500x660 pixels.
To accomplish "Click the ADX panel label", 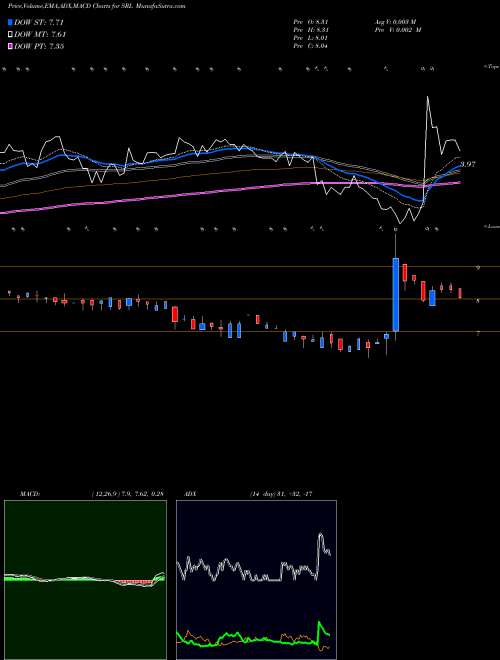I will click(191, 493).
